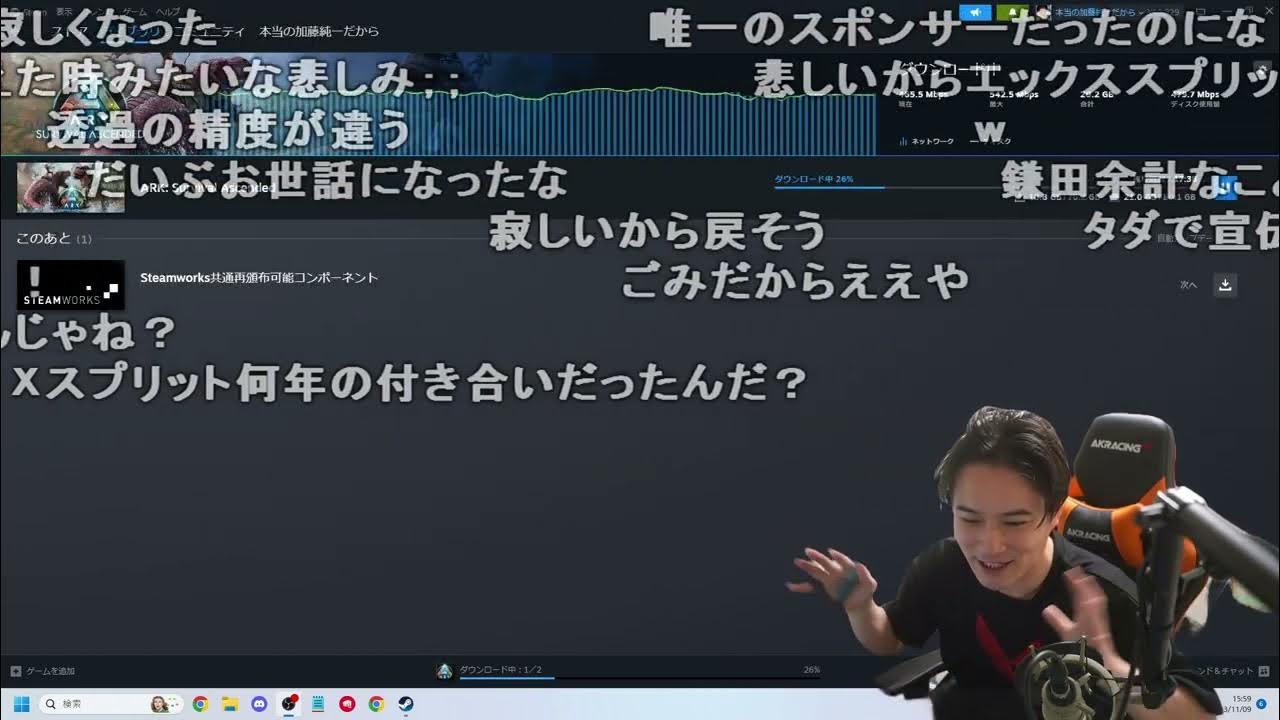Open the first Chrome icon in the taskbar
The width and height of the screenshot is (1280, 720).
(200, 704)
